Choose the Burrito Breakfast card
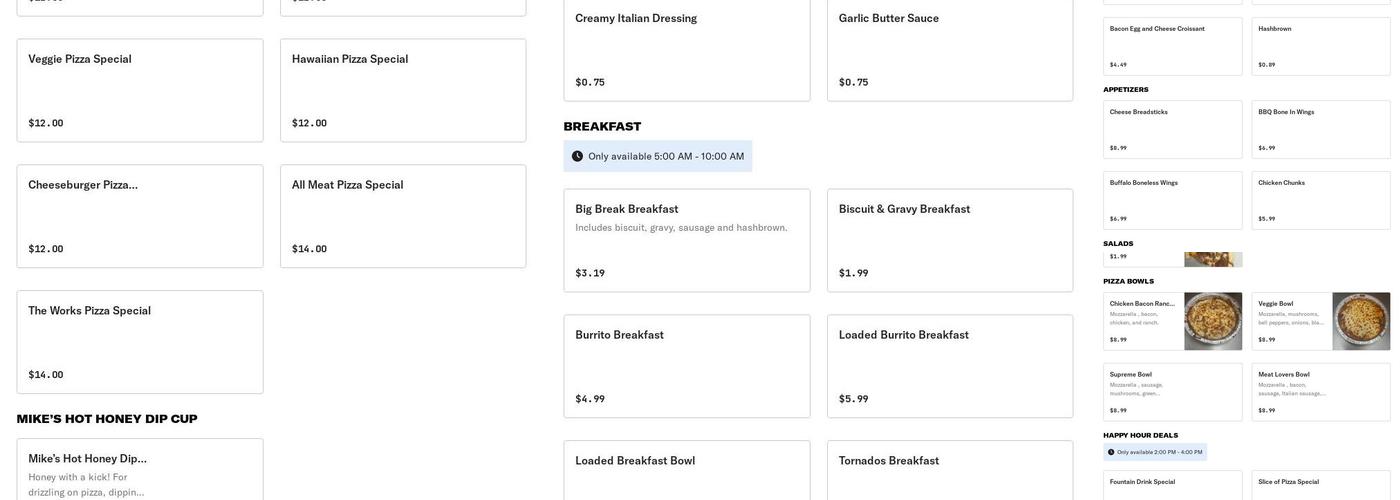The width and height of the screenshot is (1400, 500). click(686, 366)
